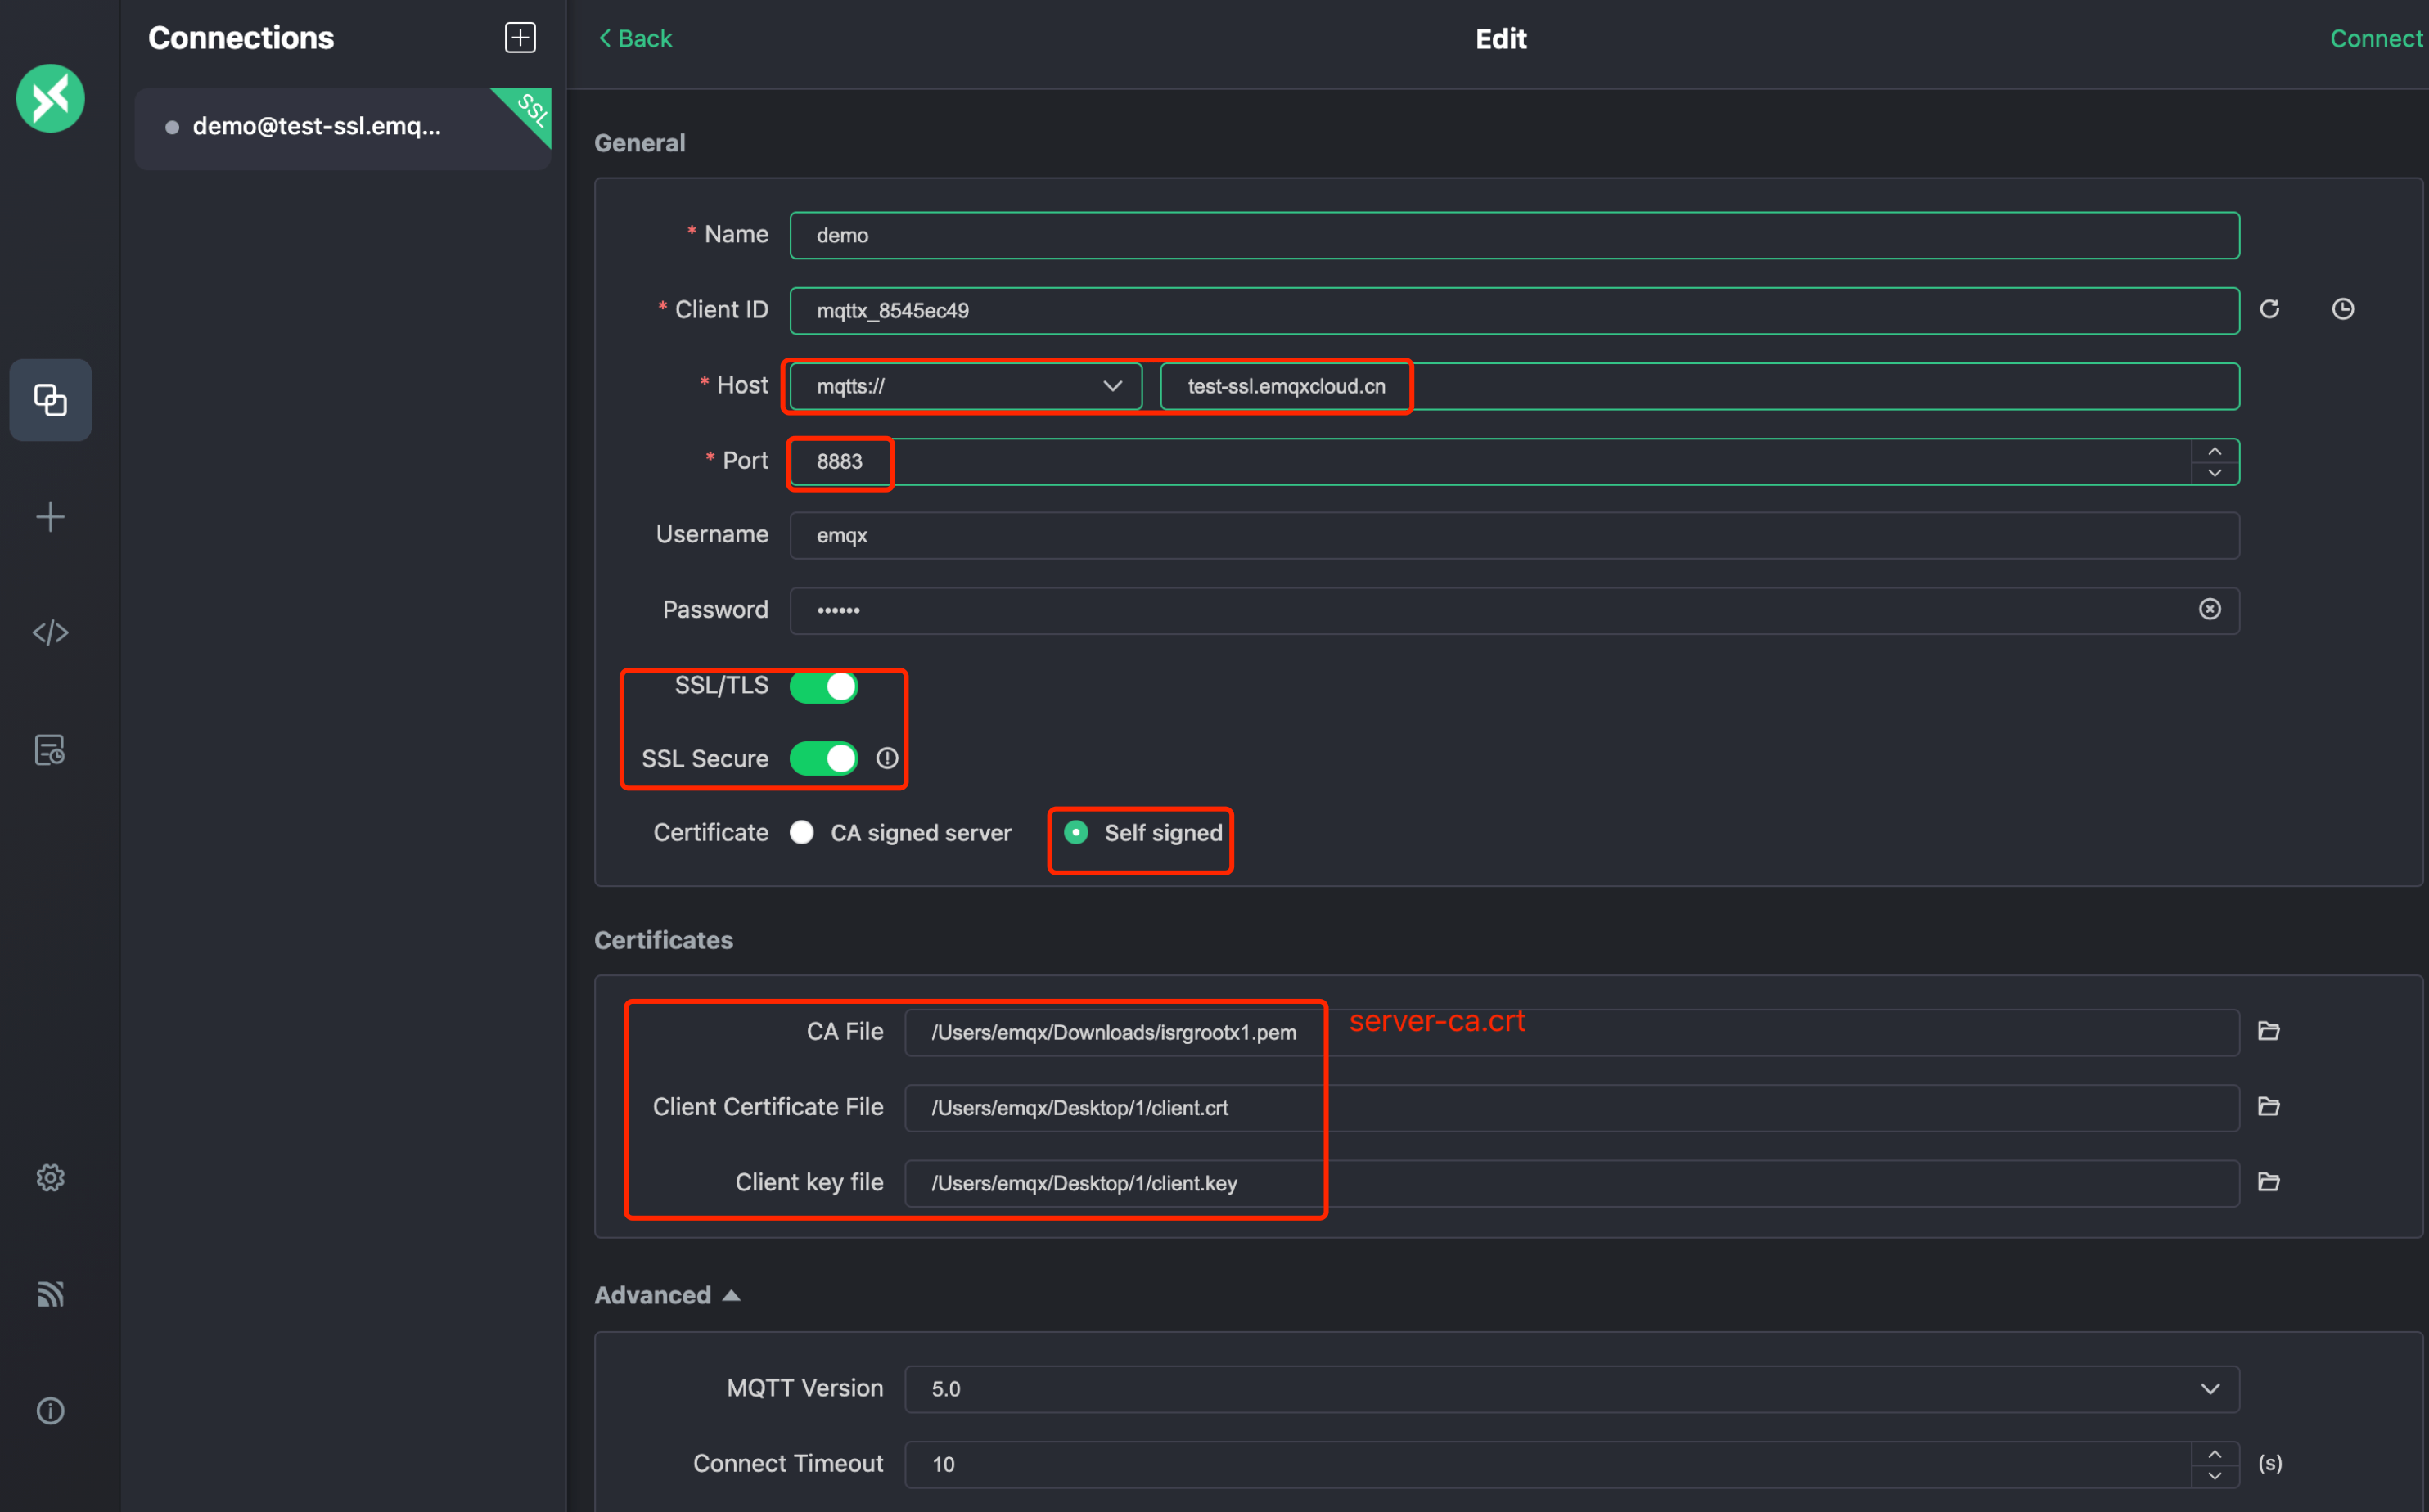The height and width of the screenshot is (1512, 2429).
Task: Increase the Port value with the up arrow
Action: tap(2215, 451)
